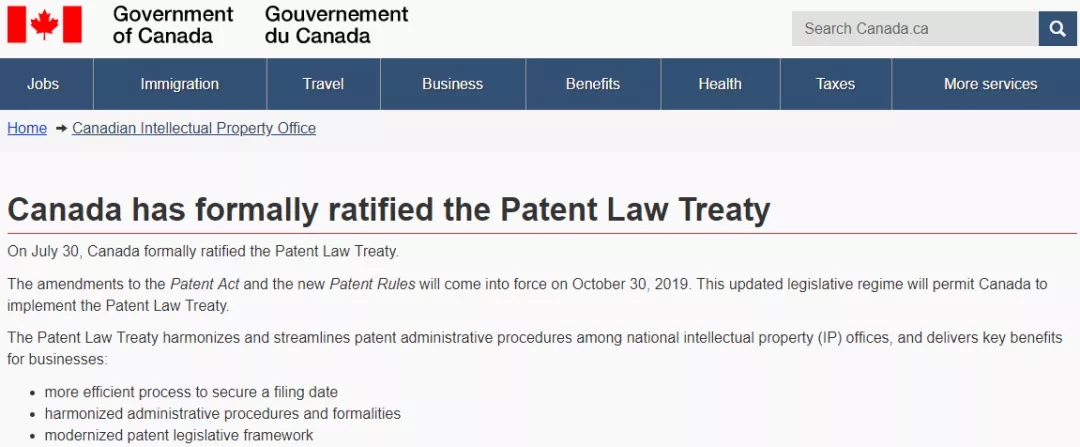Focus the Search Canada.ca field
Screen dimensions: 1080x447
pyautogui.click(x=914, y=28)
